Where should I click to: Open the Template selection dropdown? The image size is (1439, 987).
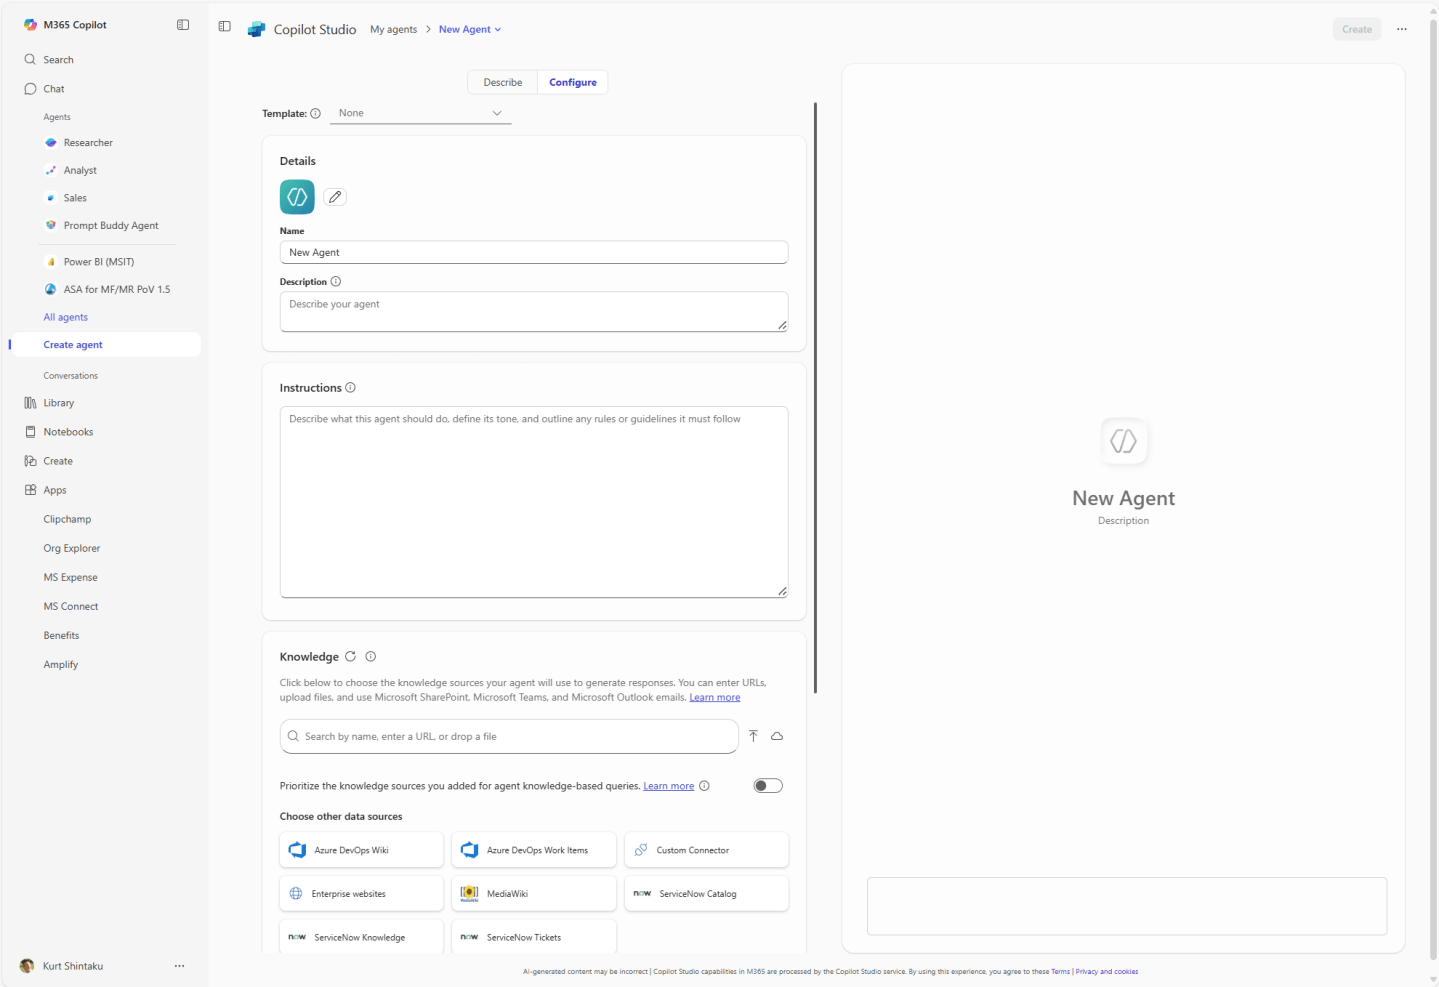pyautogui.click(x=420, y=113)
